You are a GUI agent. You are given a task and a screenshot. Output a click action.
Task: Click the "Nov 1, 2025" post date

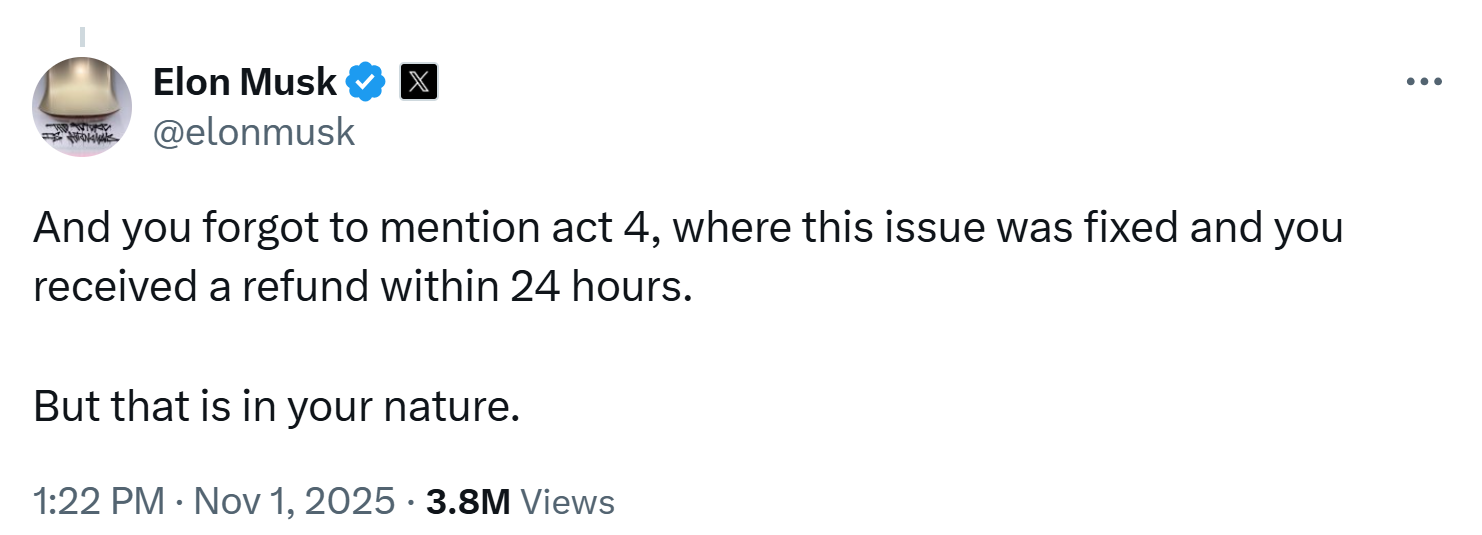pyautogui.click(x=294, y=501)
